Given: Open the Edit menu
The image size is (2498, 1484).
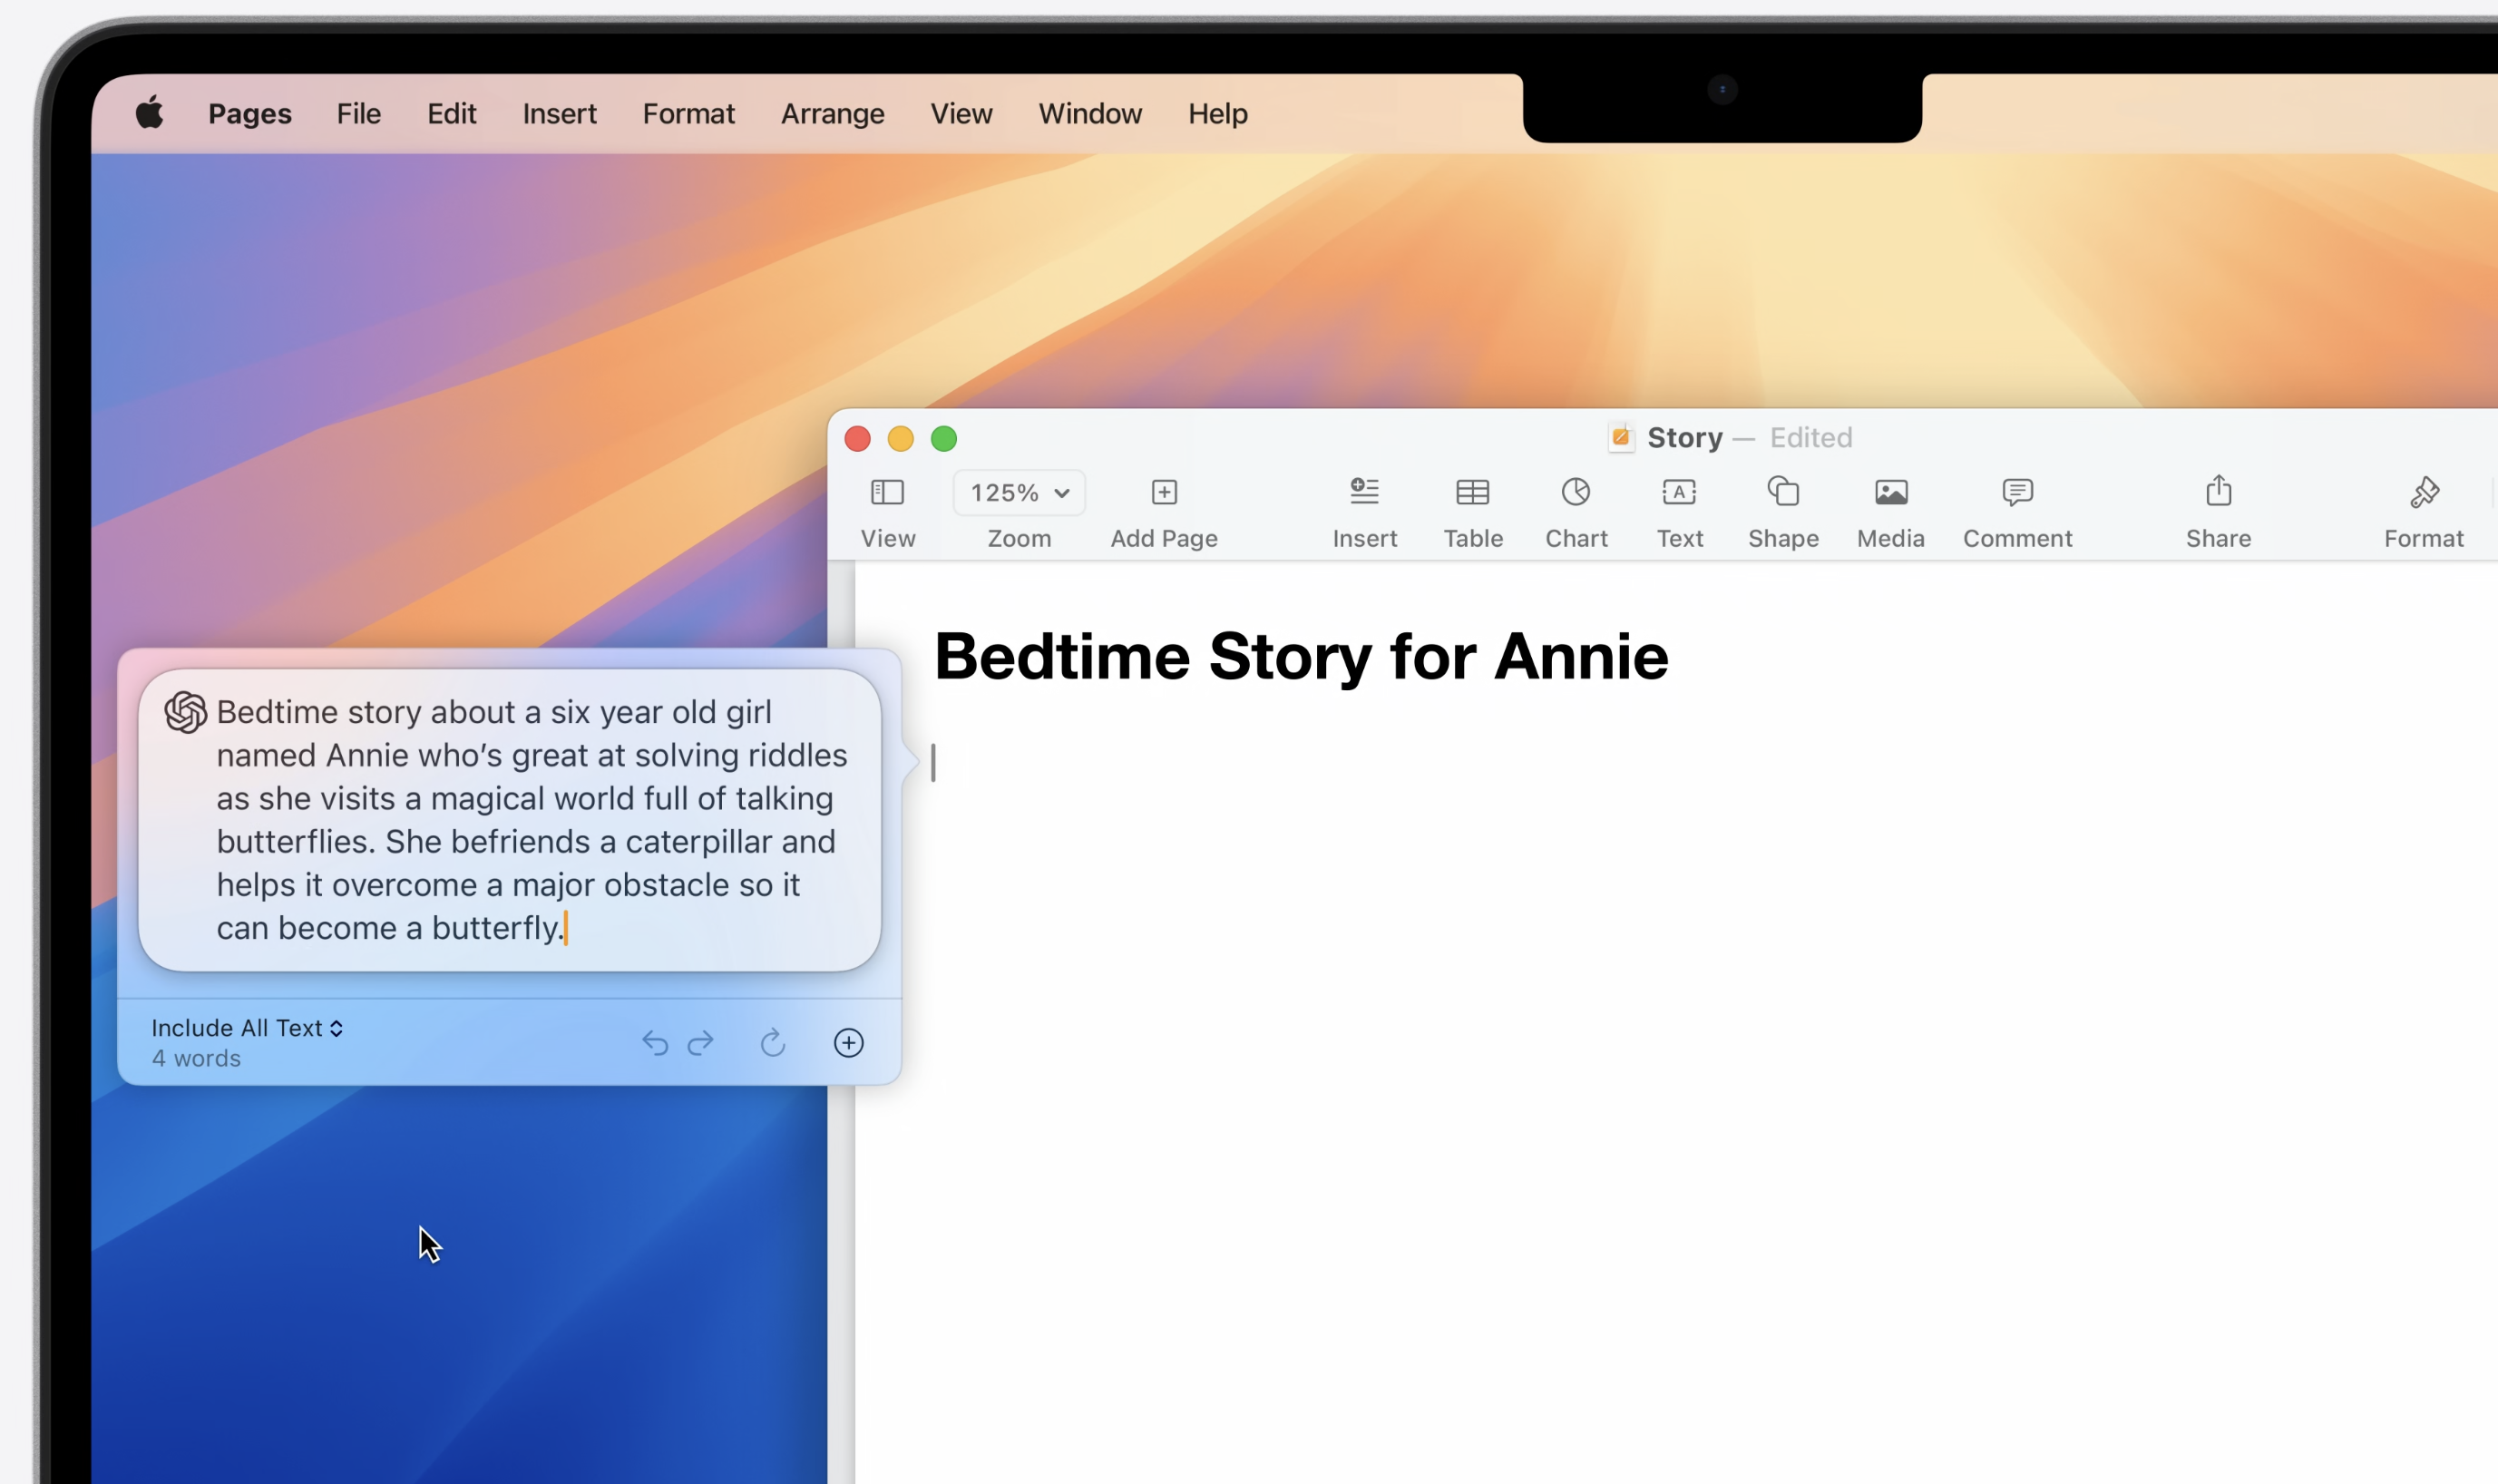Looking at the screenshot, I should click(x=452, y=113).
